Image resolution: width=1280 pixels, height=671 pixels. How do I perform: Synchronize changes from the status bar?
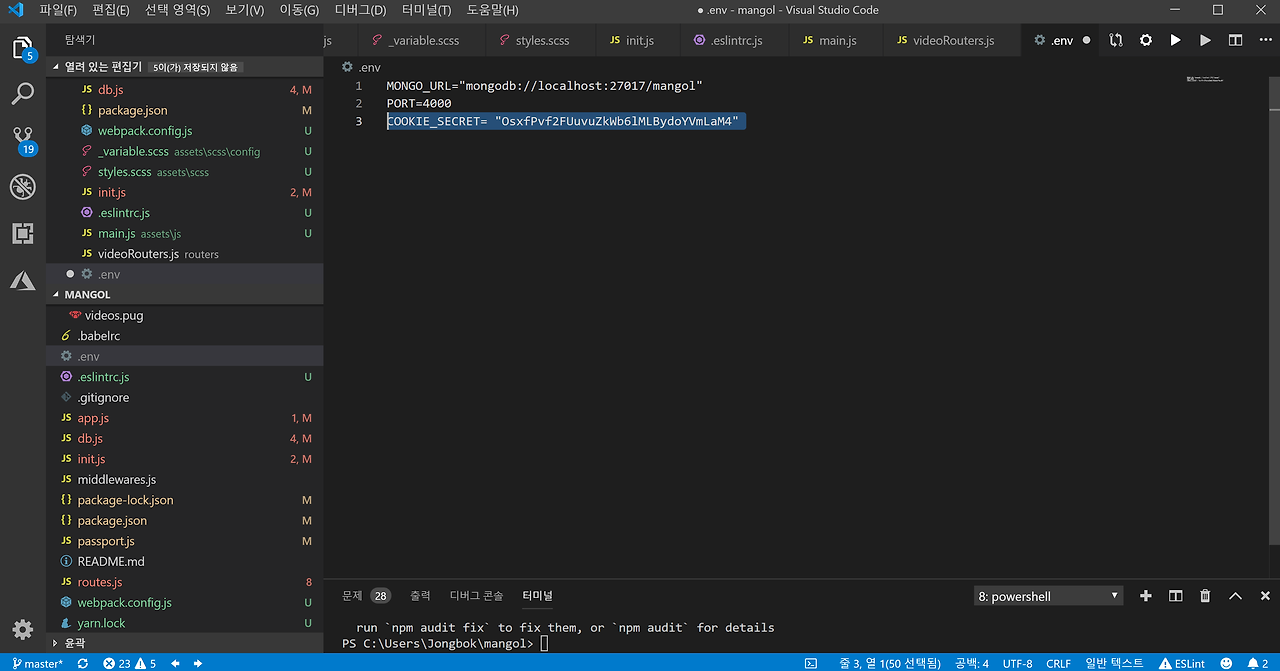point(82,663)
